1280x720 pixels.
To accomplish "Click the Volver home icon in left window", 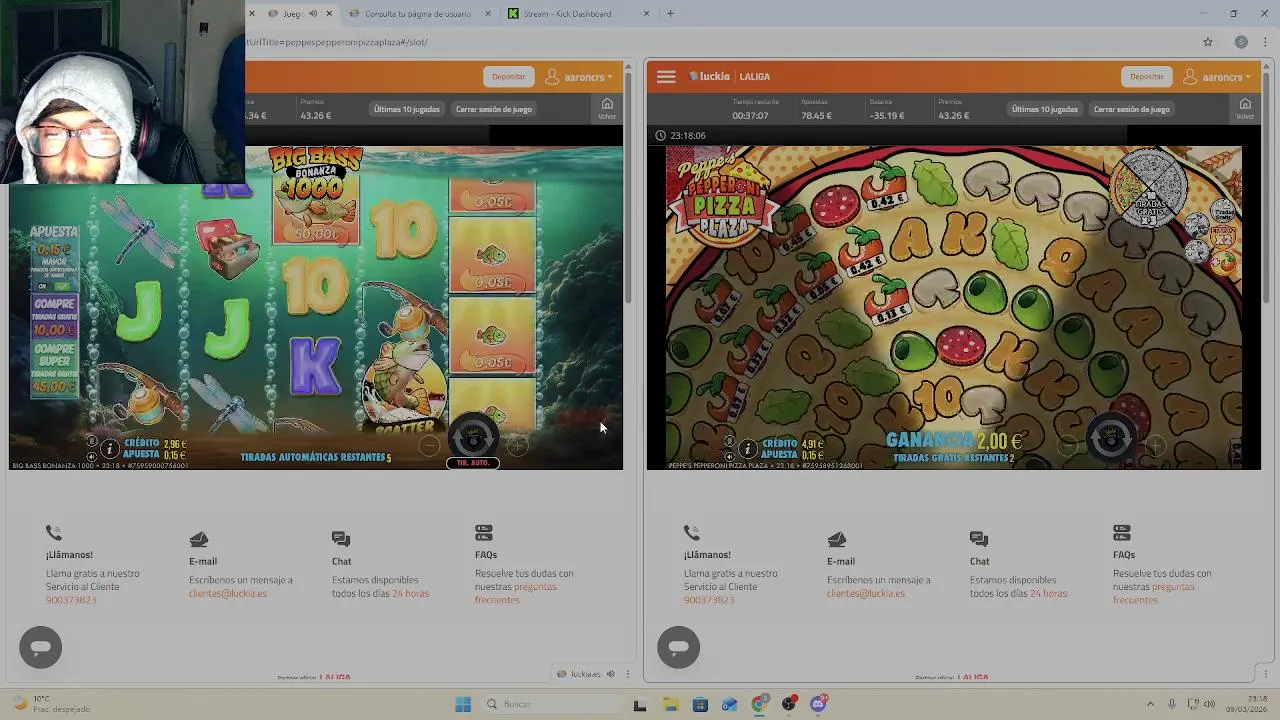I will point(607,108).
